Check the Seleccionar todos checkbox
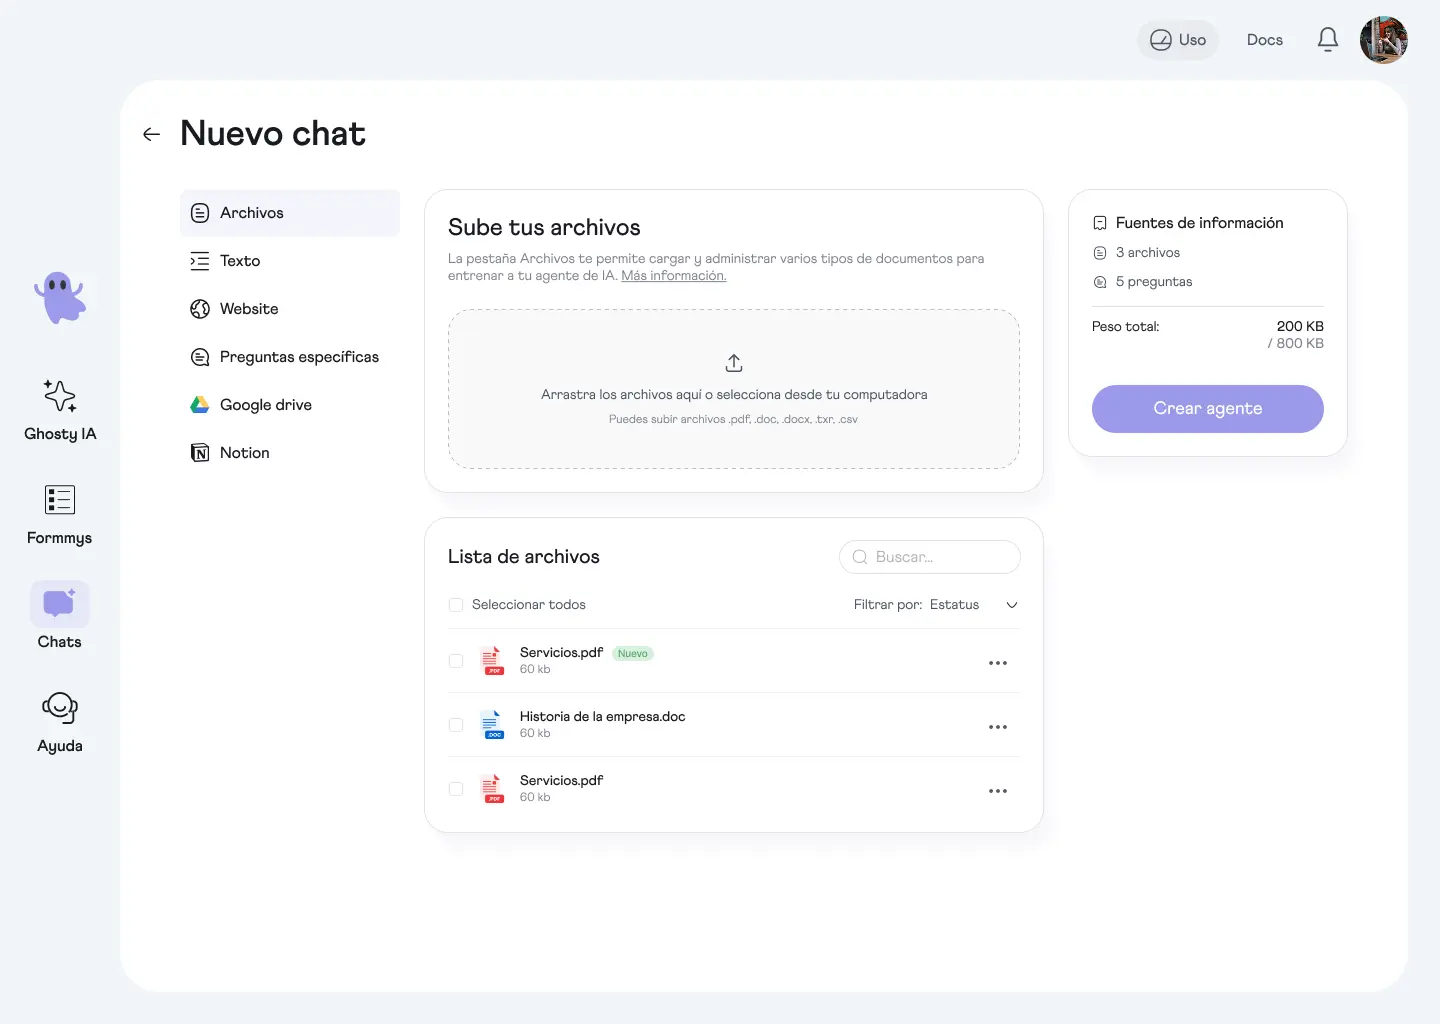This screenshot has height=1024, width=1440. point(456,604)
